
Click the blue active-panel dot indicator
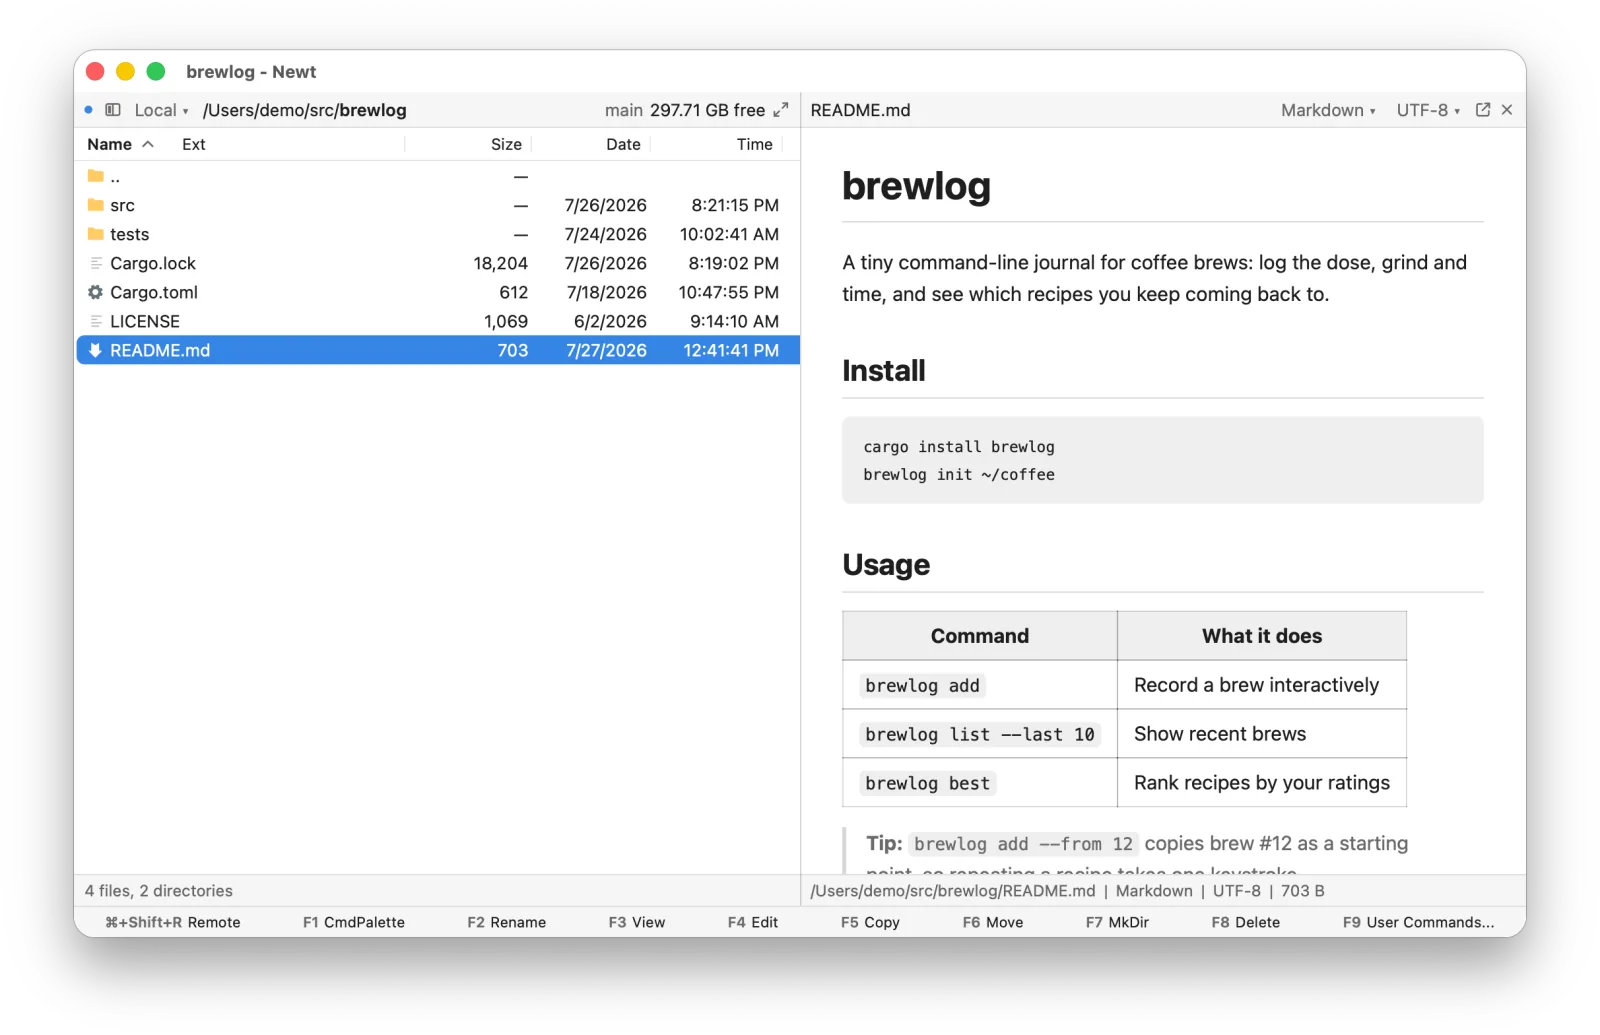point(89,110)
